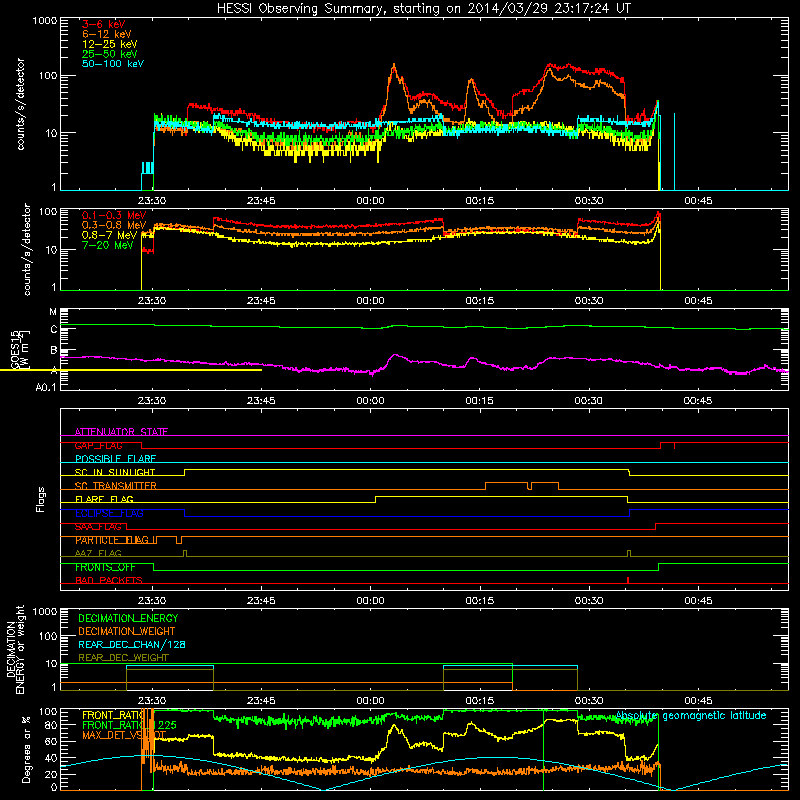The height and width of the screenshot is (800, 800).
Task: Click the Absolute geomagnetic latitude label
Action: [x=691, y=715]
